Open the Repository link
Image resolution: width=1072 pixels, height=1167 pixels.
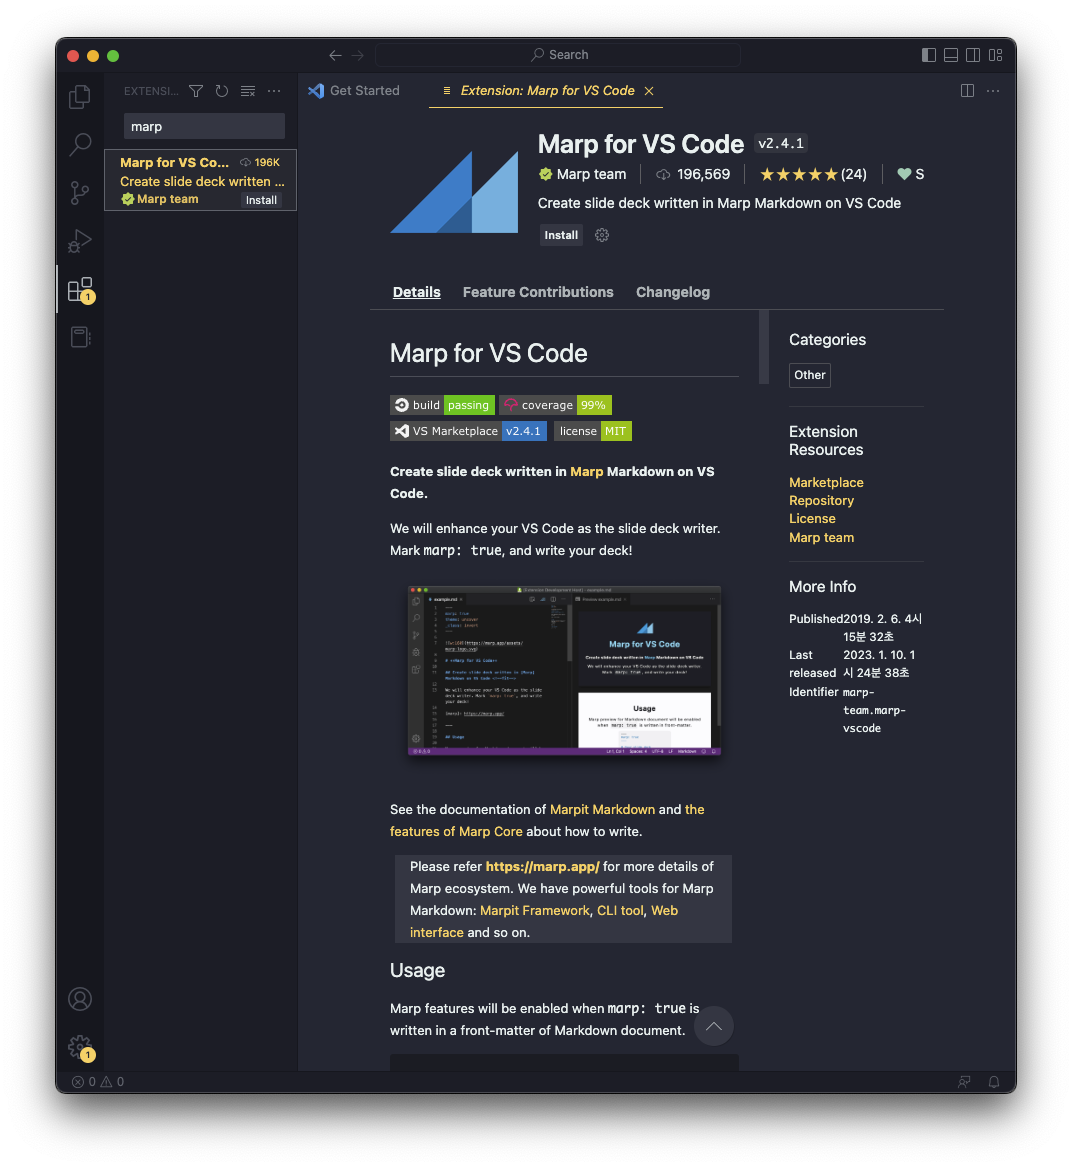click(x=821, y=500)
